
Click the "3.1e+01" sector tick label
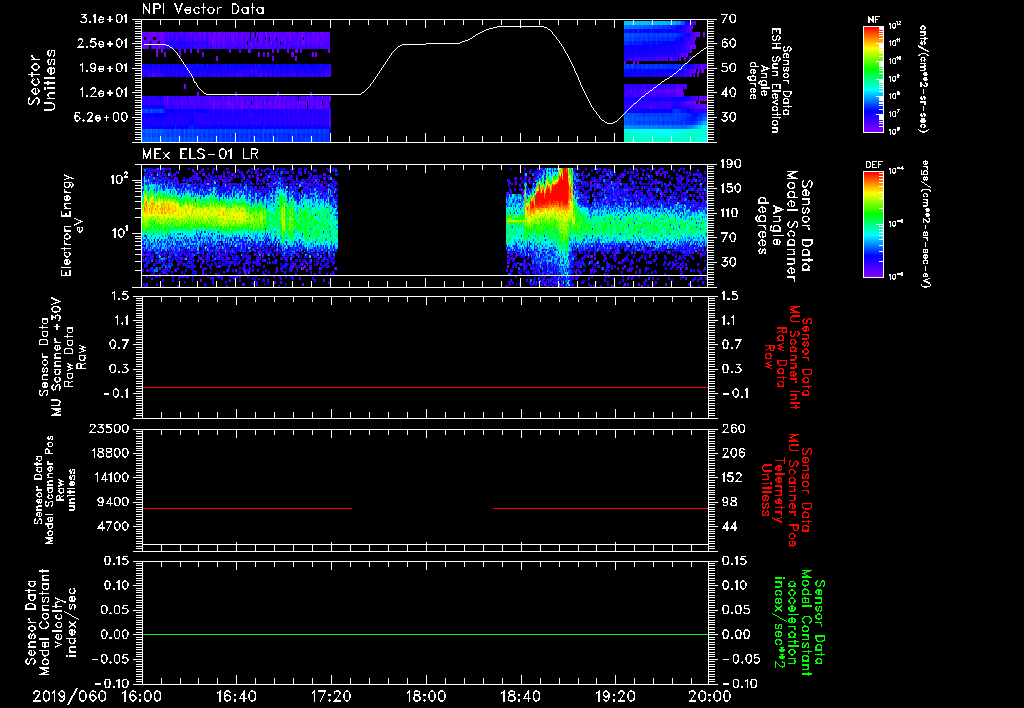104,19
